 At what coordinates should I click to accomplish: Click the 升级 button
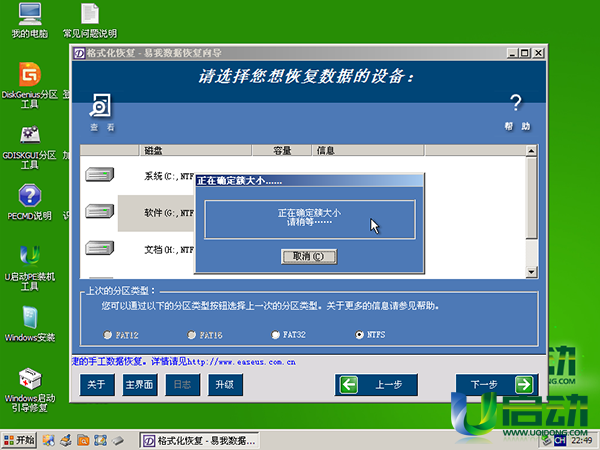click(225, 385)
